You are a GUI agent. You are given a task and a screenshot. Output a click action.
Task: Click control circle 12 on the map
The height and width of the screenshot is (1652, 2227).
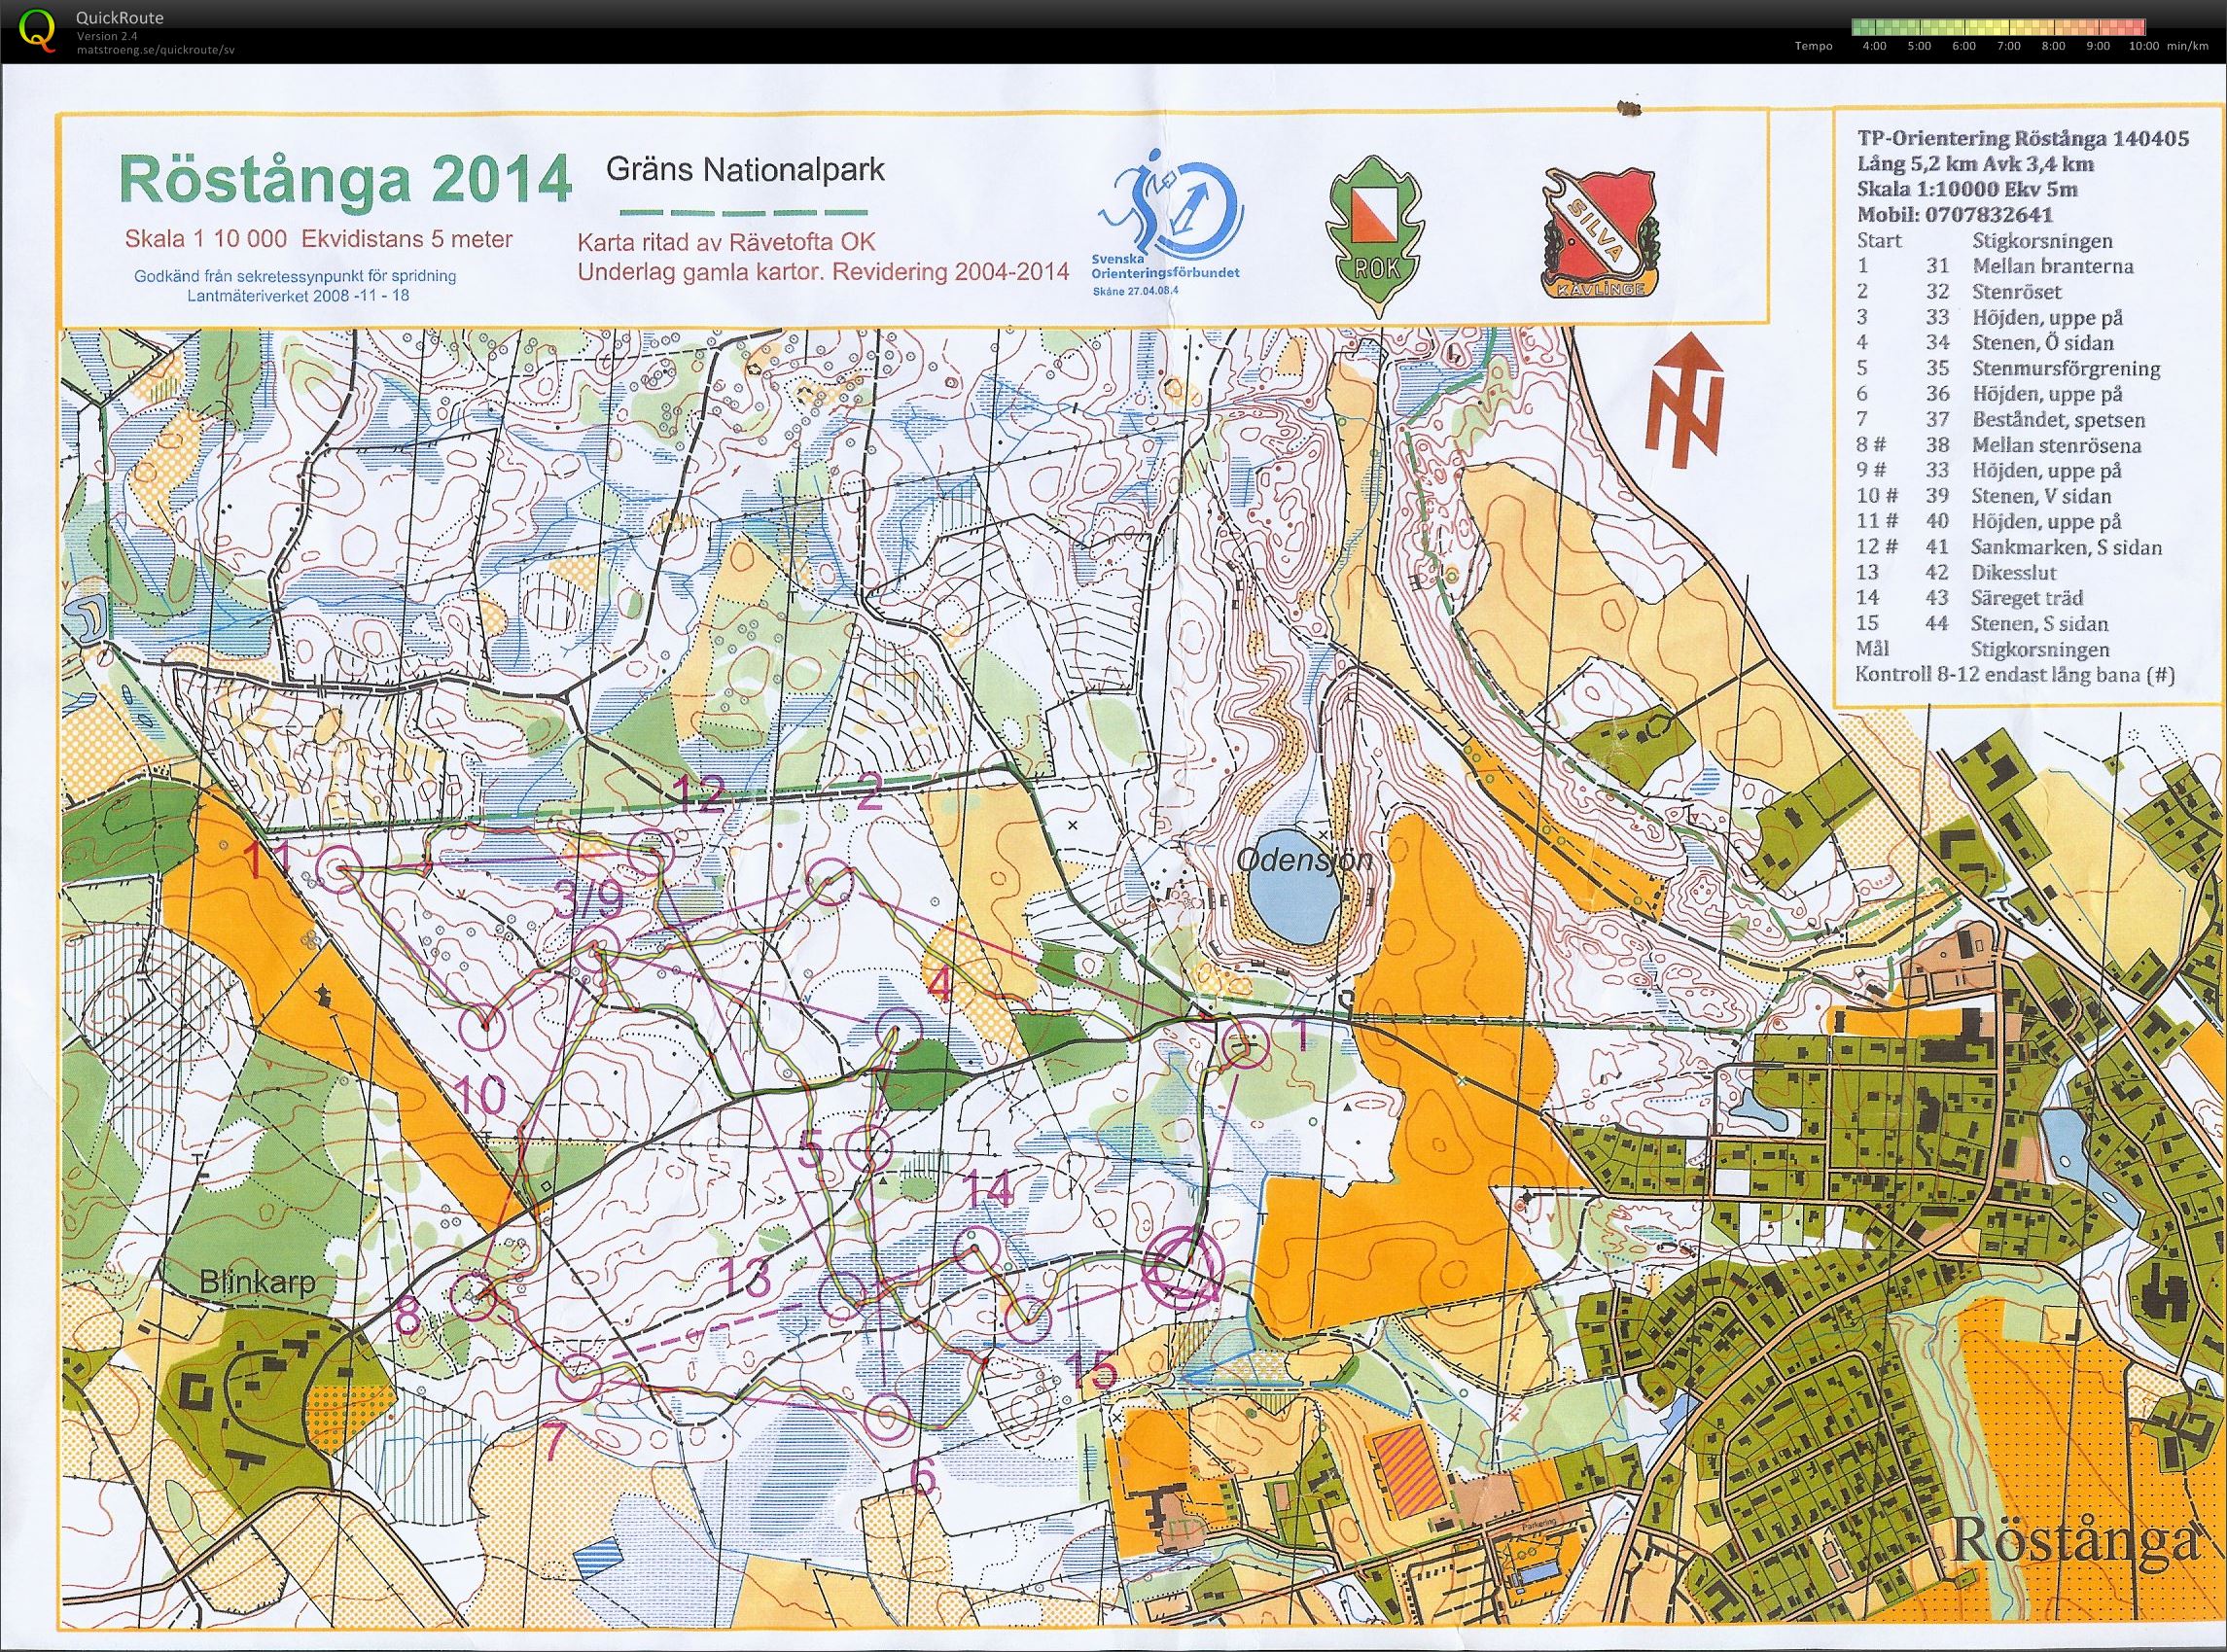click(651, 851)
